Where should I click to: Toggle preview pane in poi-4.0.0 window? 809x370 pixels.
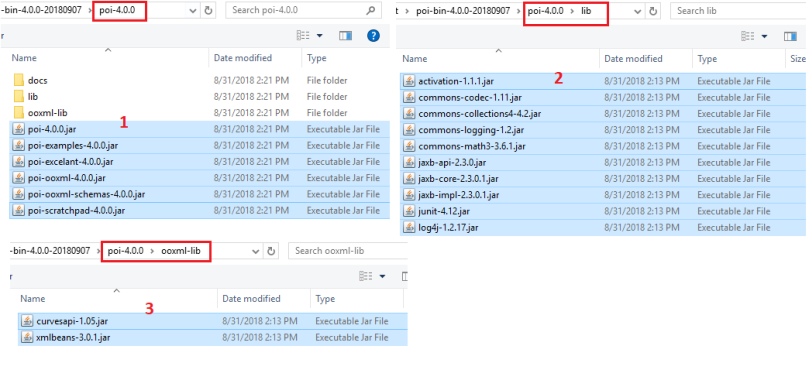(x=345, y=35)
